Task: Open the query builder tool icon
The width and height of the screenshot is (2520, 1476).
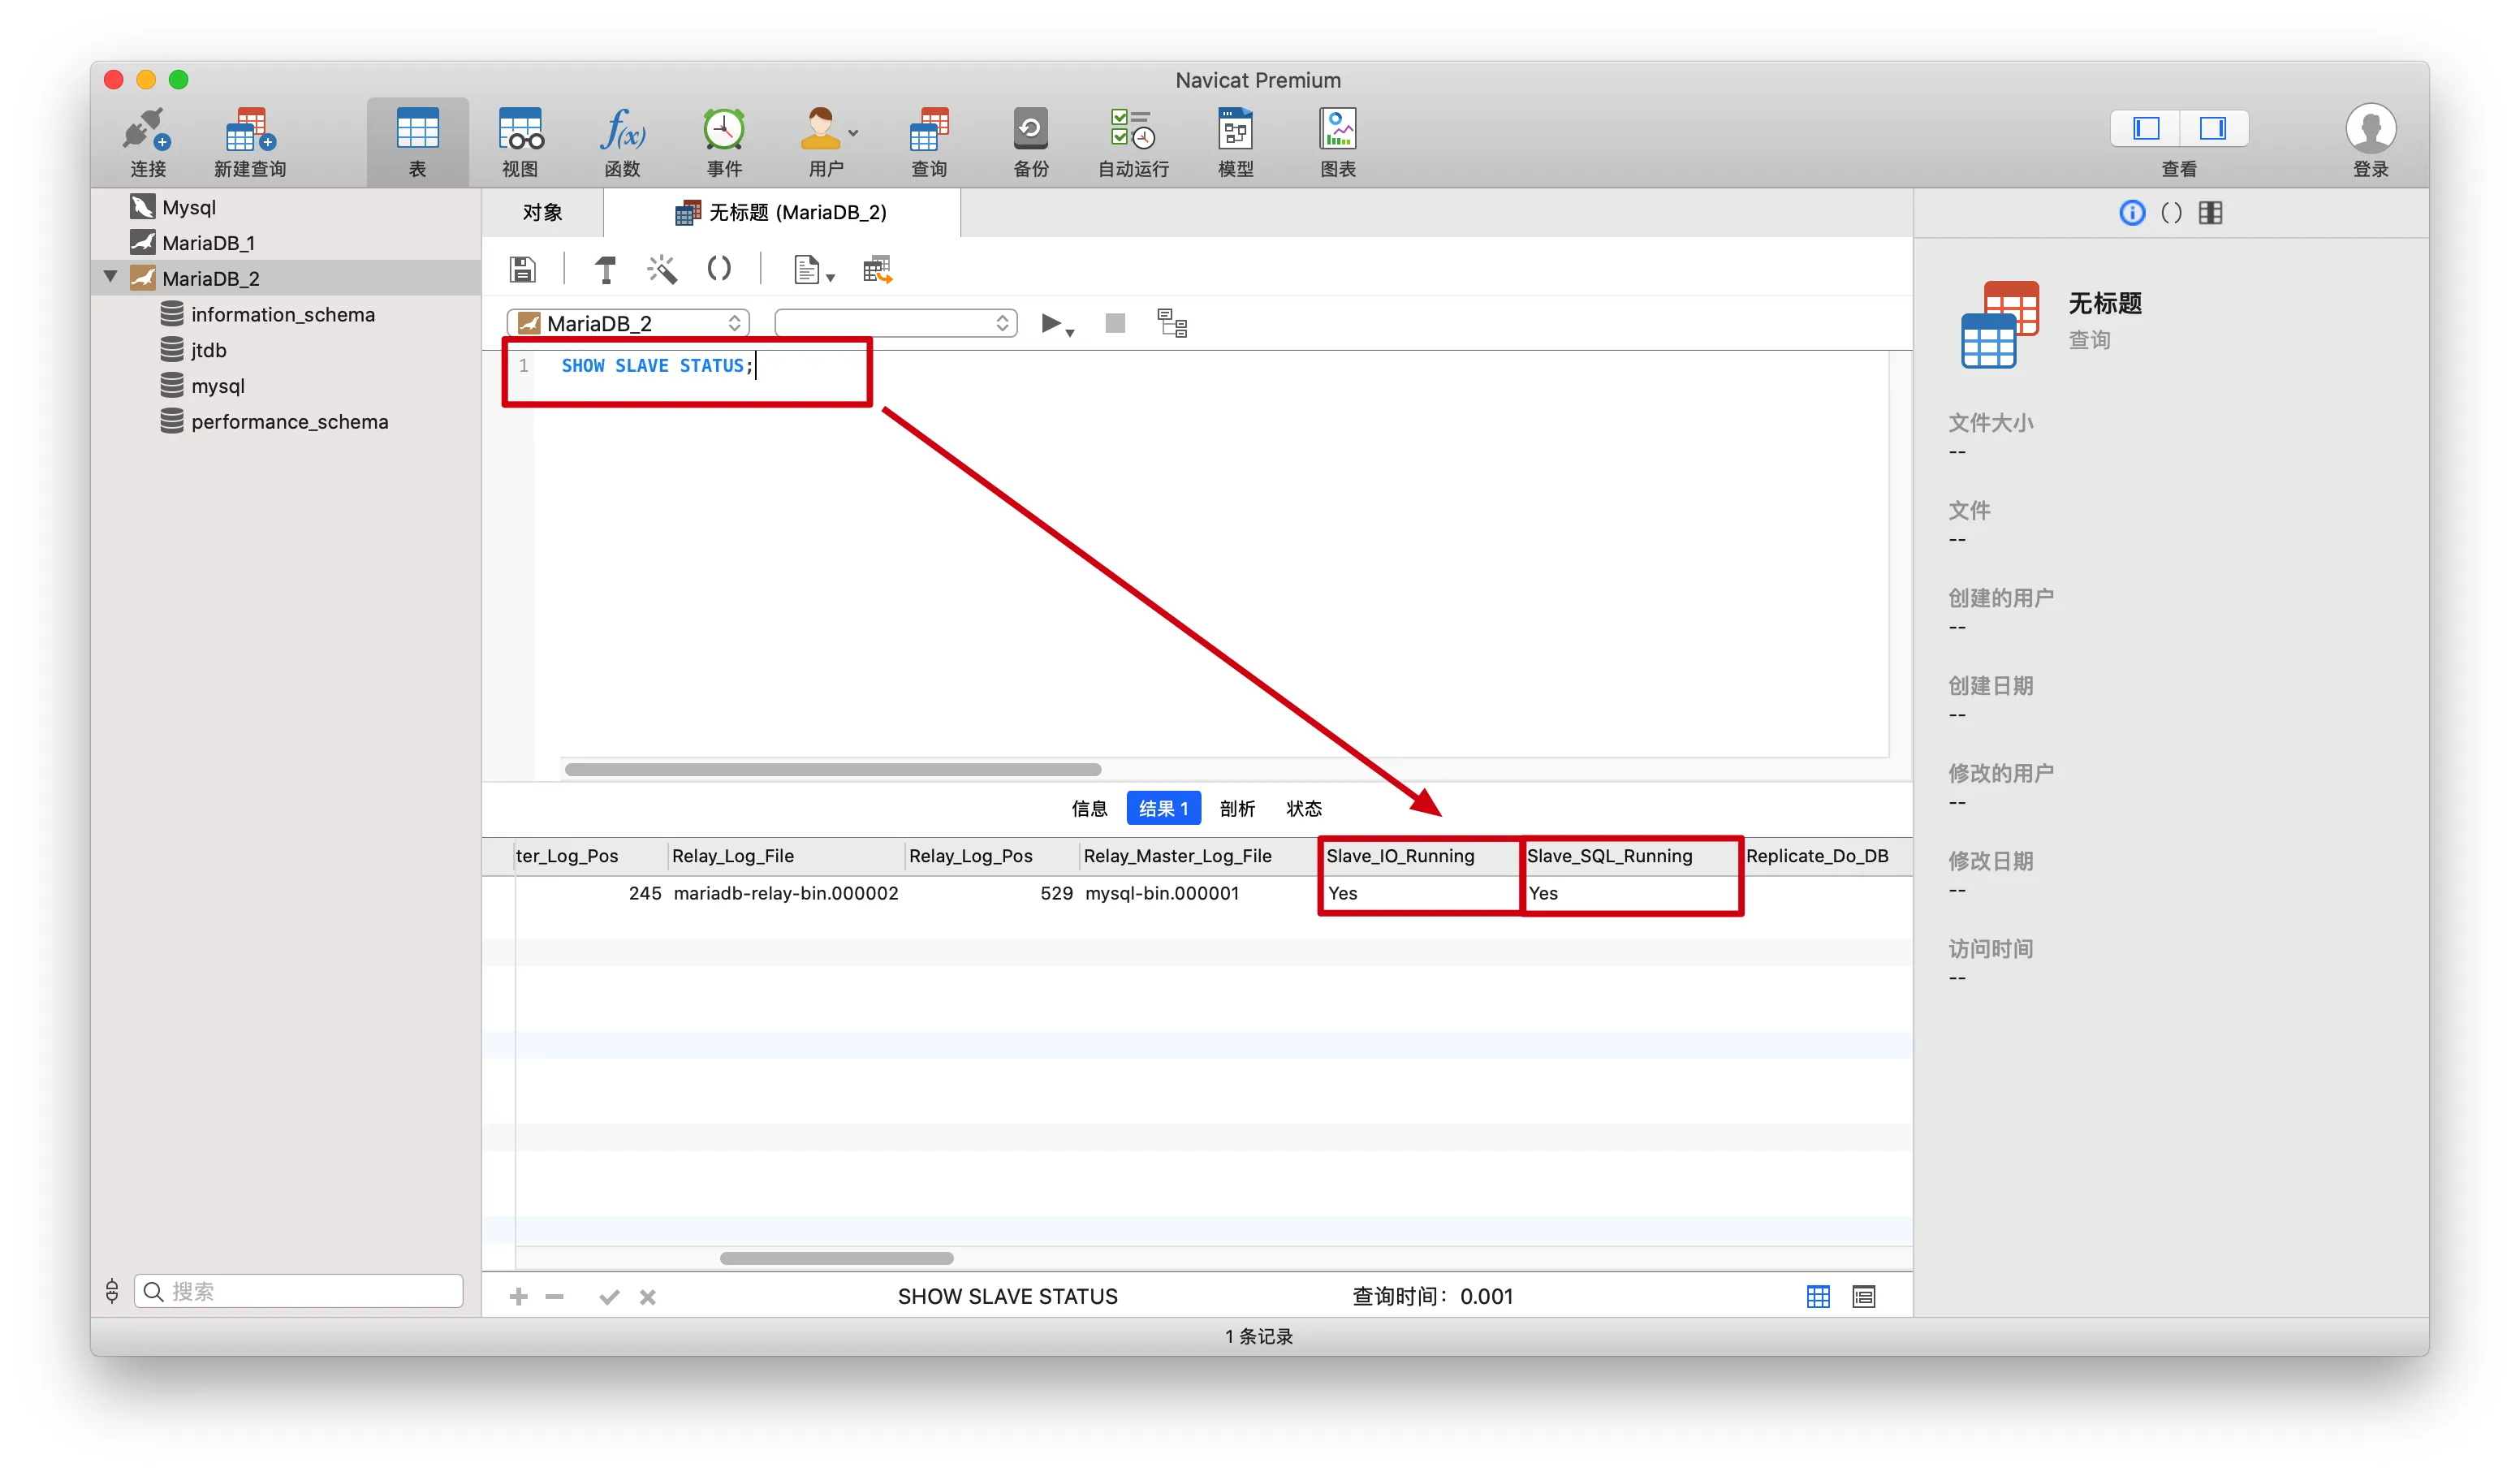Action: [605, 269]
